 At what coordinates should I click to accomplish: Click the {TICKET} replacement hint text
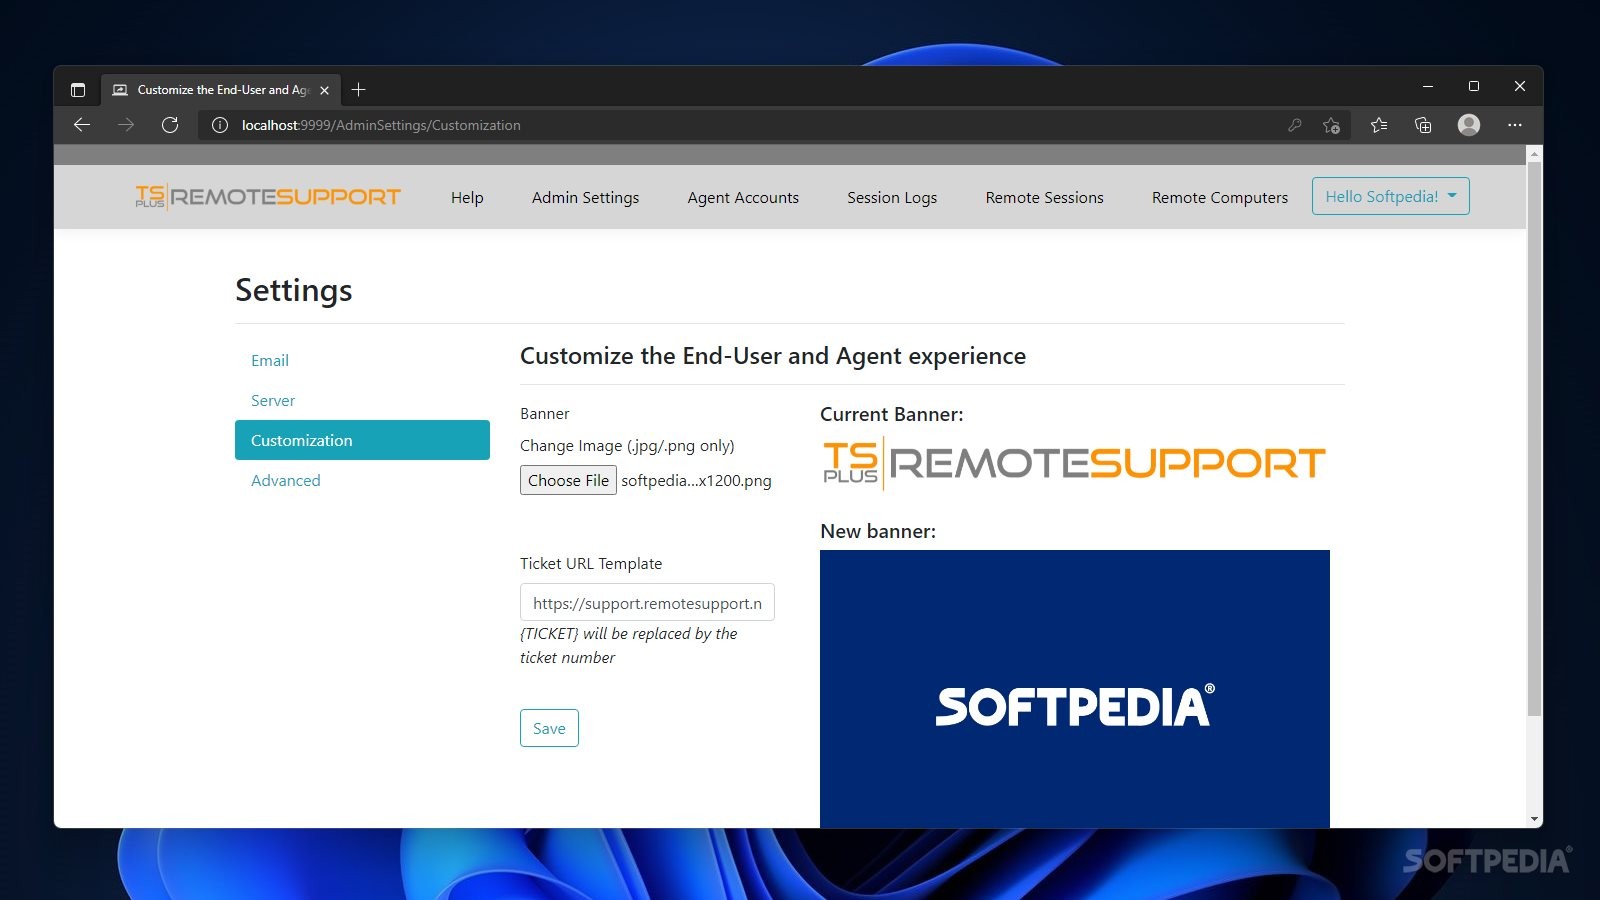pyautogui.click(x=629, y=645)
